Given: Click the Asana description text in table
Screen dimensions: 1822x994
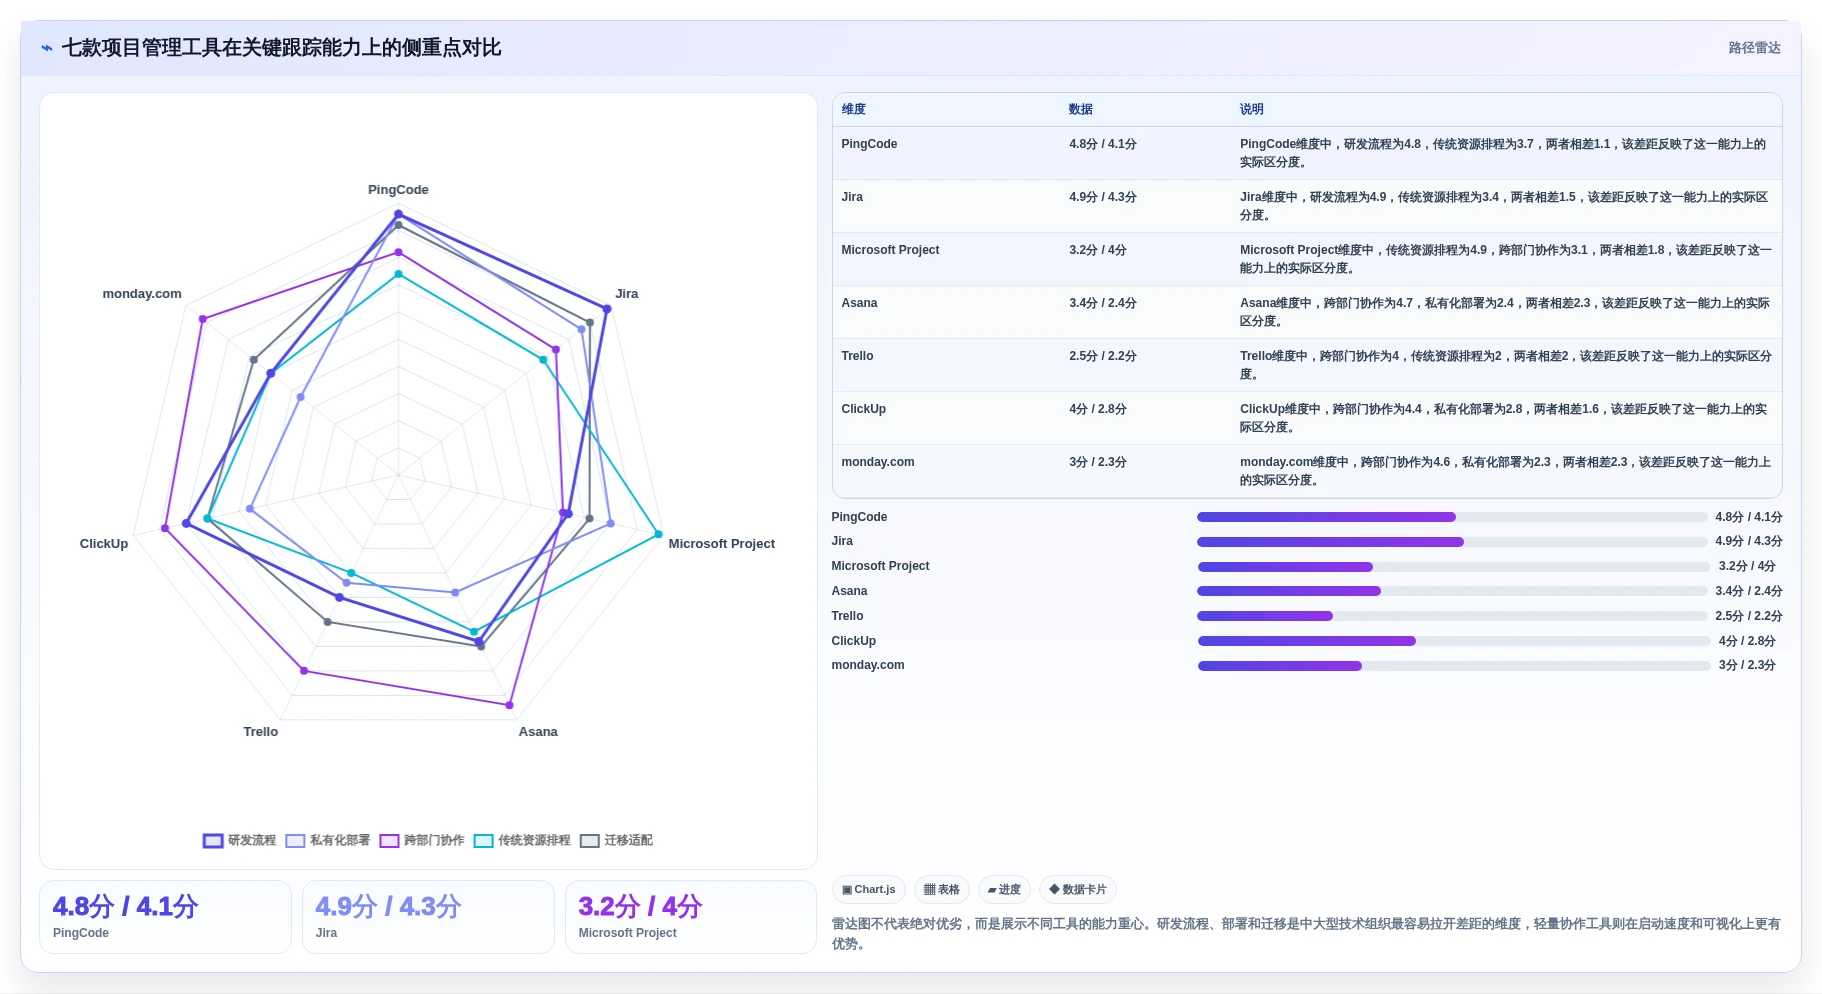Looking at the screenshot, I should 1505,312.
